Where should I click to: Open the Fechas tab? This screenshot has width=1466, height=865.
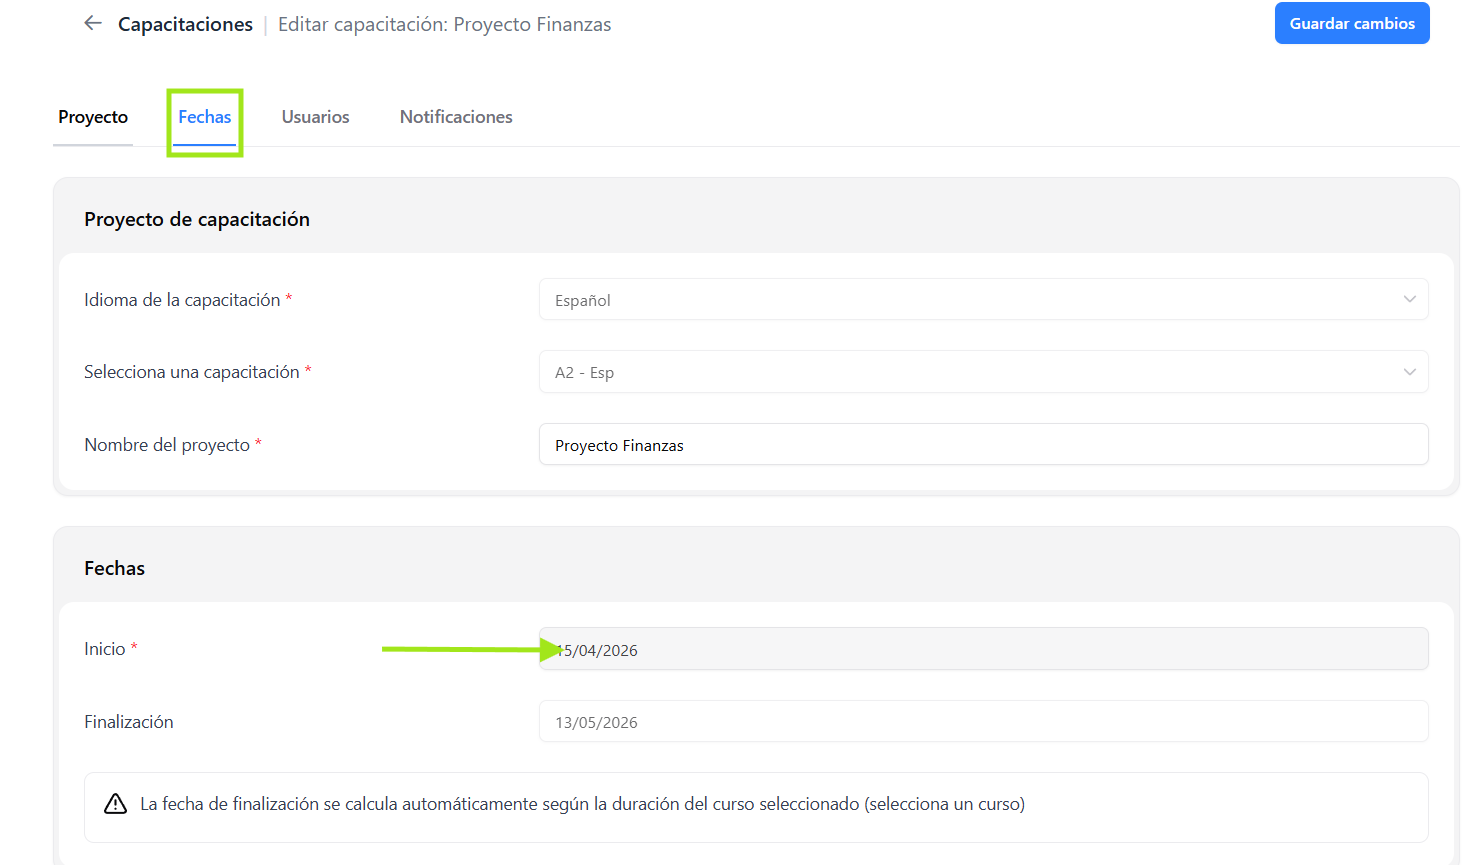coord(205,117)
